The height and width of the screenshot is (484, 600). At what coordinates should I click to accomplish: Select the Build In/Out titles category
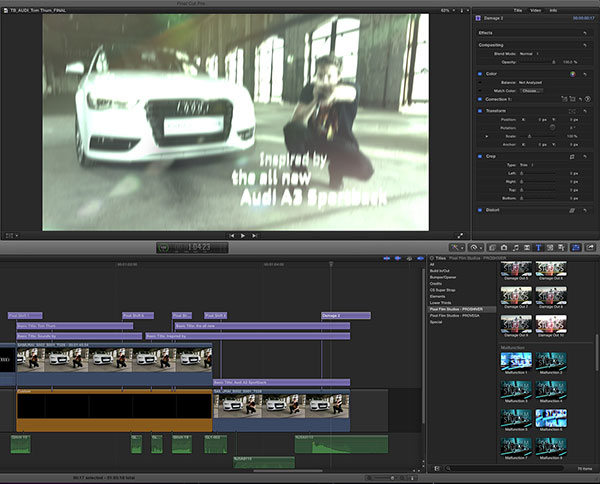point(440,271)
